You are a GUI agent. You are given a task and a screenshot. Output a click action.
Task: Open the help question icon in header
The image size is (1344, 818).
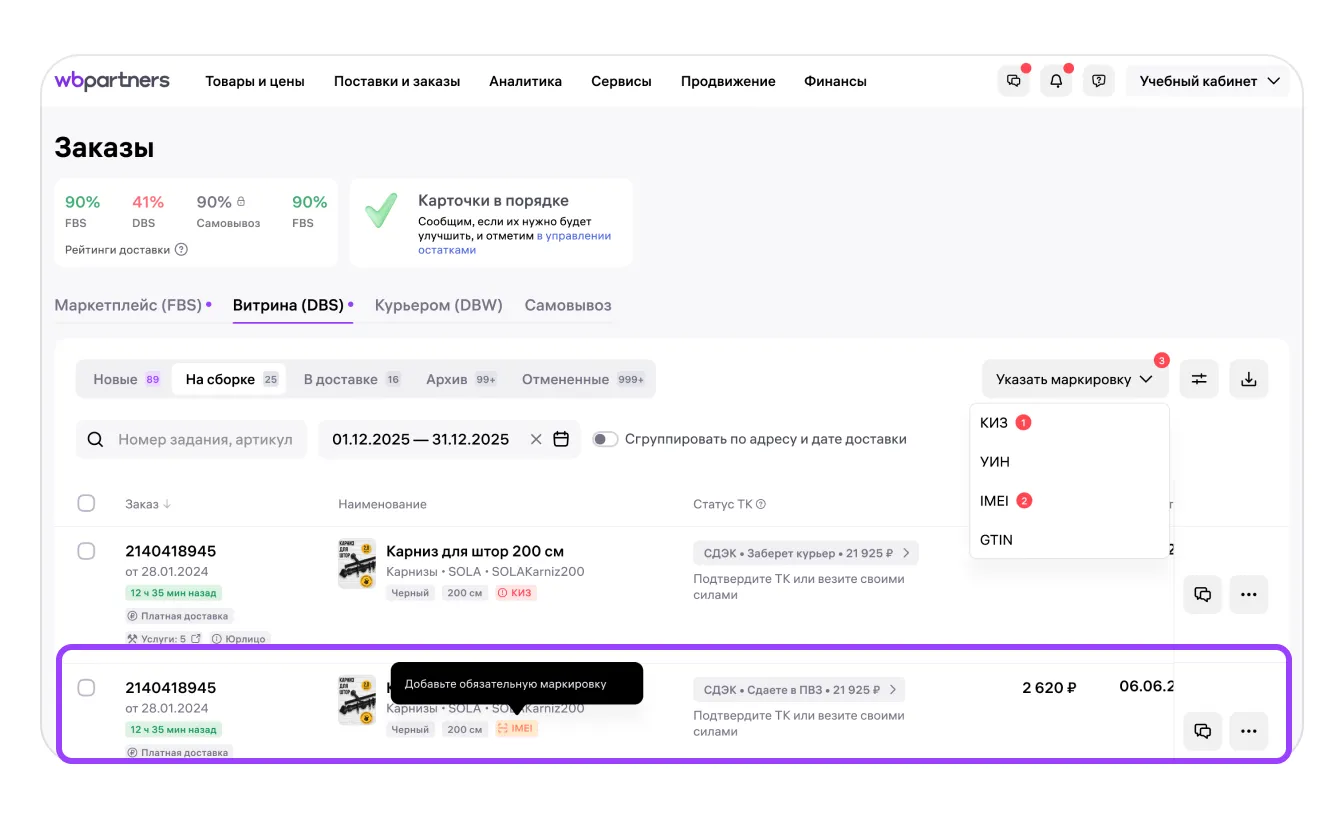coord(1099,81)
